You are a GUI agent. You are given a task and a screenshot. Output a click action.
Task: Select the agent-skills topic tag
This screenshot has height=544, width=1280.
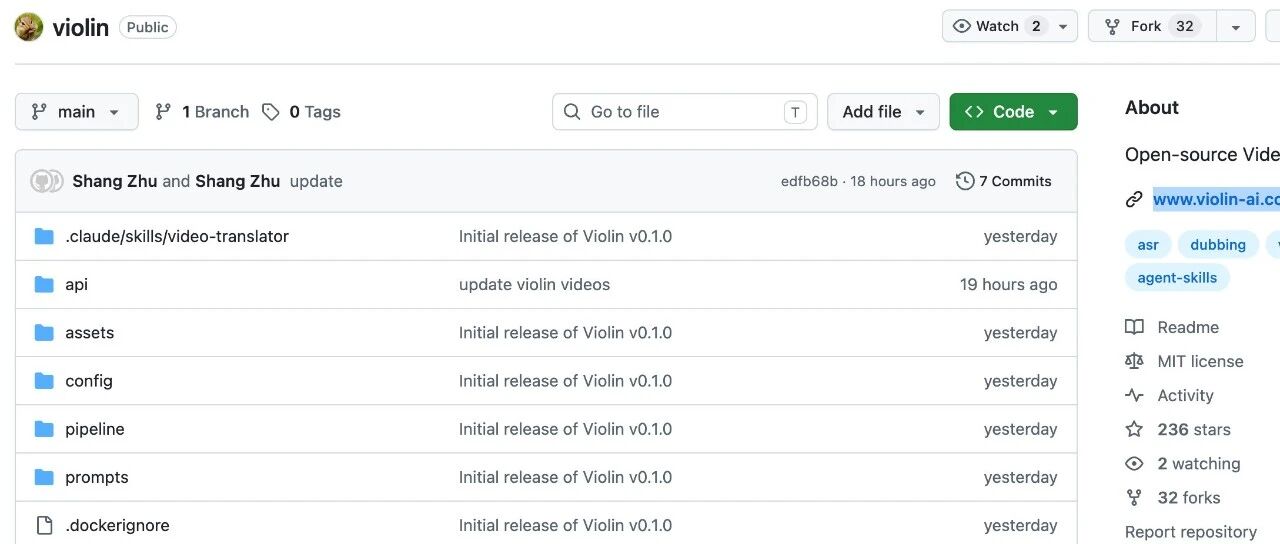tap(1177, 277)
